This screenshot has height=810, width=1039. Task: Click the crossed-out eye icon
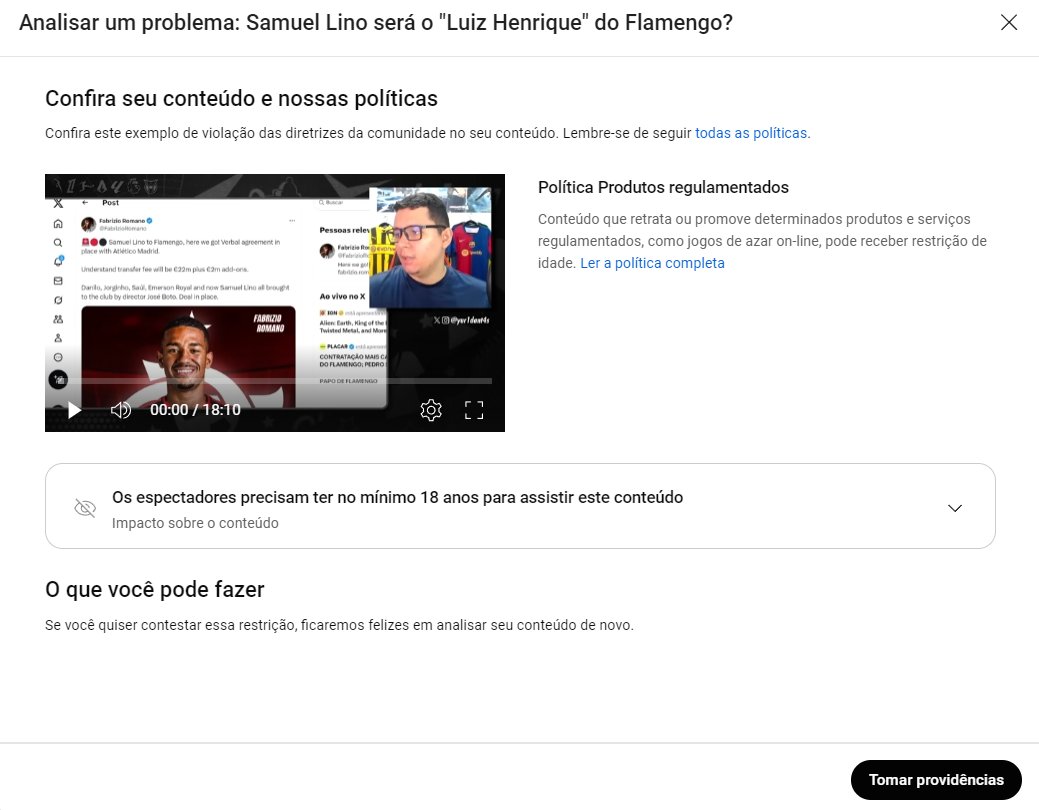(x=85, y=508)
